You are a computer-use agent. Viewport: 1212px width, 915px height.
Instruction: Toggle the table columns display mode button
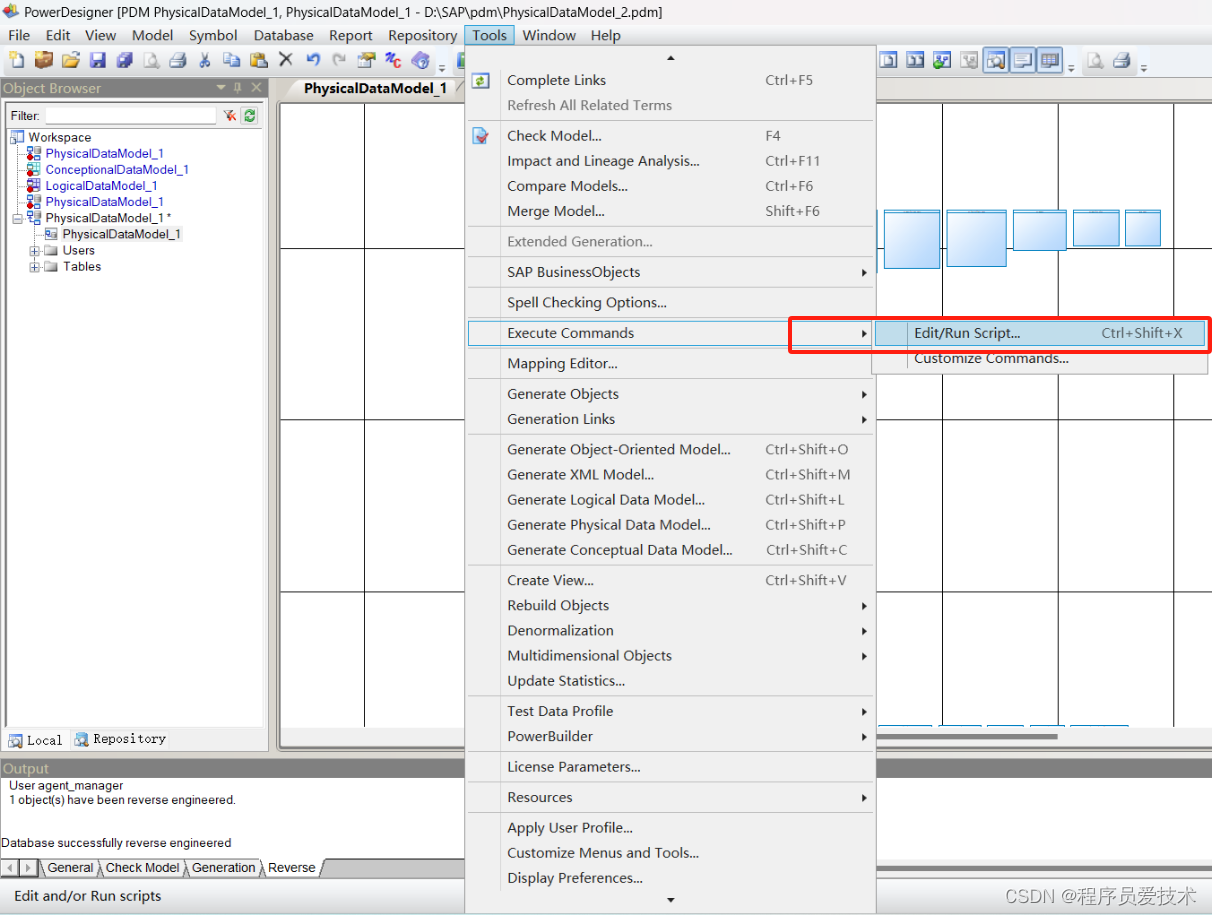coord(1049,60)
